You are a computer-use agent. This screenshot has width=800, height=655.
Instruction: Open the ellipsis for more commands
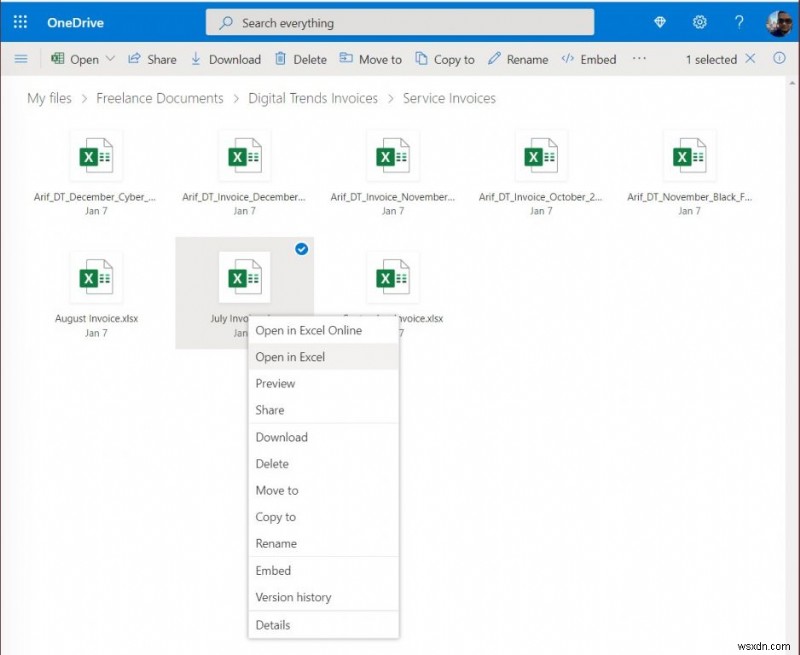click(x=640, y=60)
